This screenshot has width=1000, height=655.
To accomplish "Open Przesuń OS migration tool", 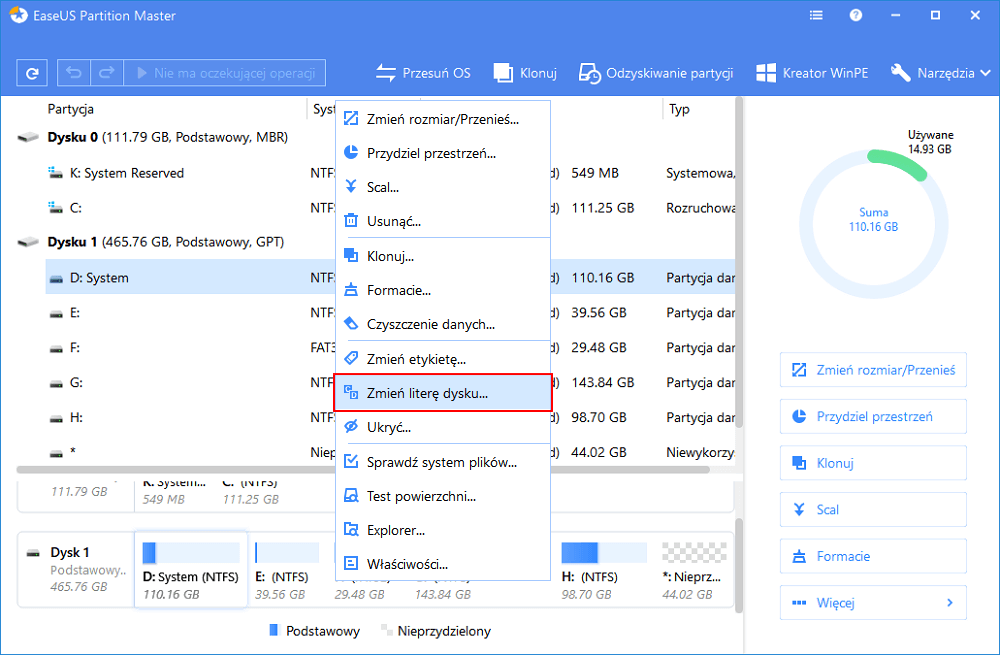I will (x=423, y=73).
